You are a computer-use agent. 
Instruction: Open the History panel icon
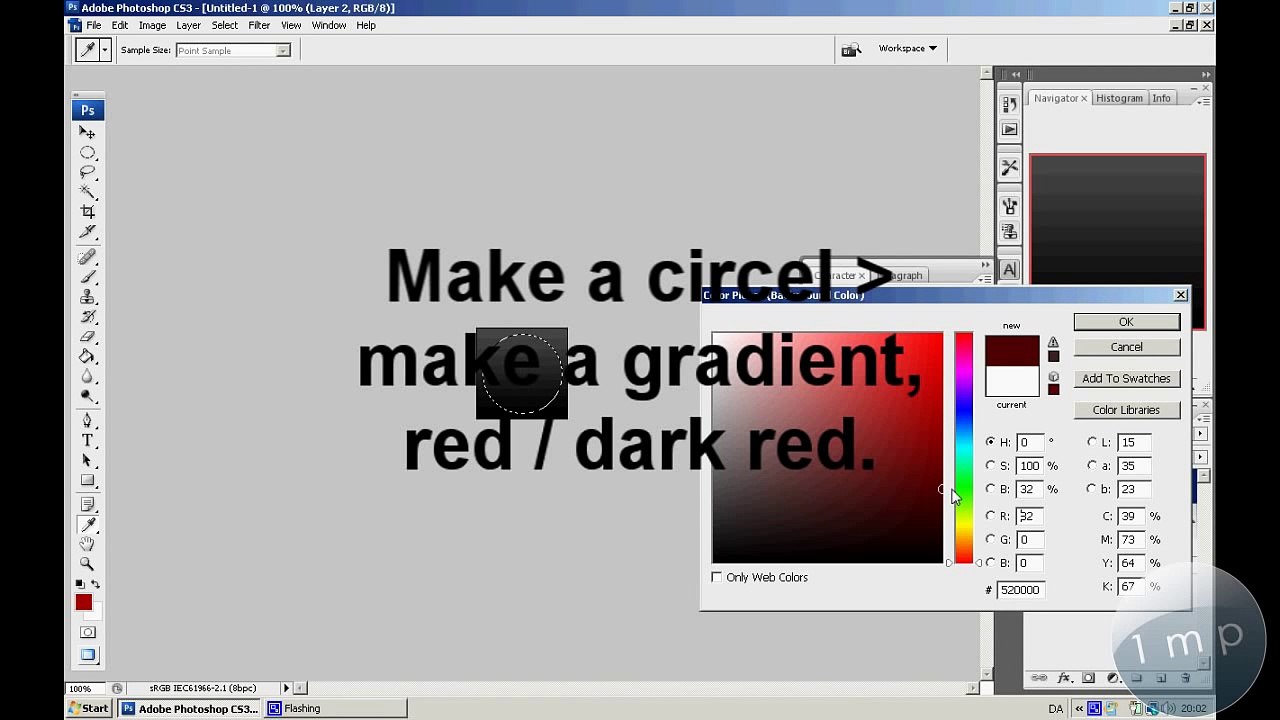click(x=1009, y=103)
